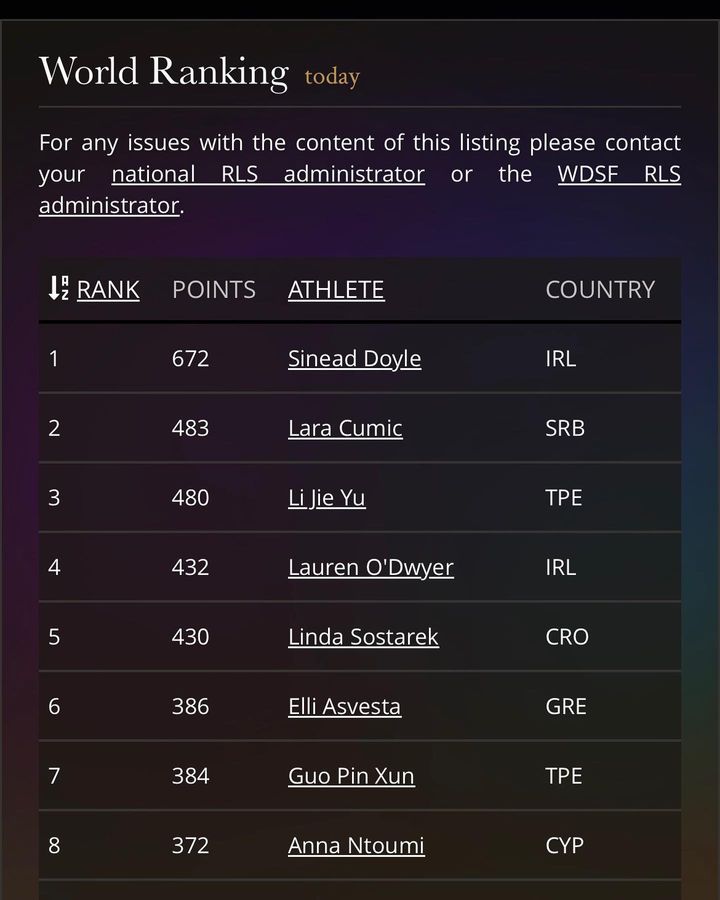Image resolution: width=720 pixels, height=900 pixels.
Task: Open Sinead Doyle's athlete profile
Action: (354, 359)
